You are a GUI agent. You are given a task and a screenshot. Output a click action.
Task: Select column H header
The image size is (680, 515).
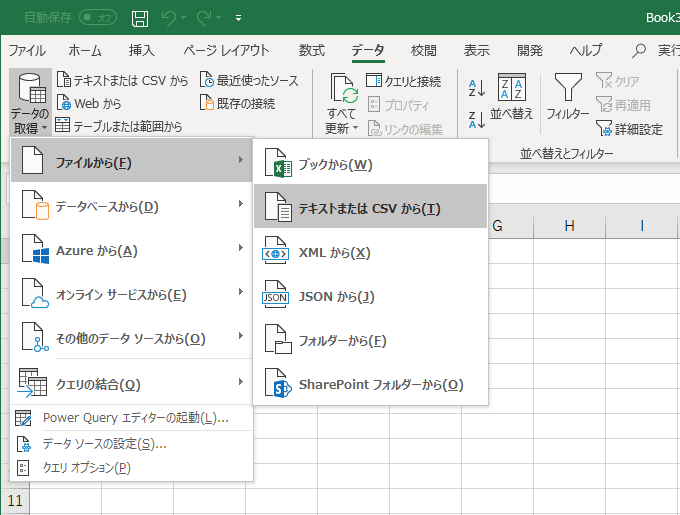point(569,226)
